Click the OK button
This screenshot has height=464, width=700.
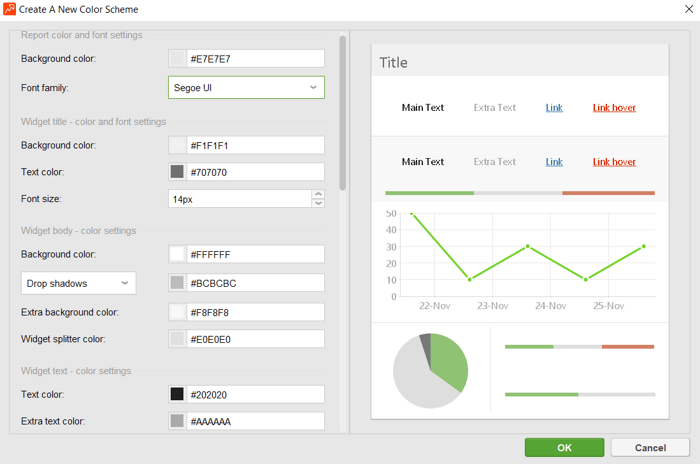[x=564, y=447]
